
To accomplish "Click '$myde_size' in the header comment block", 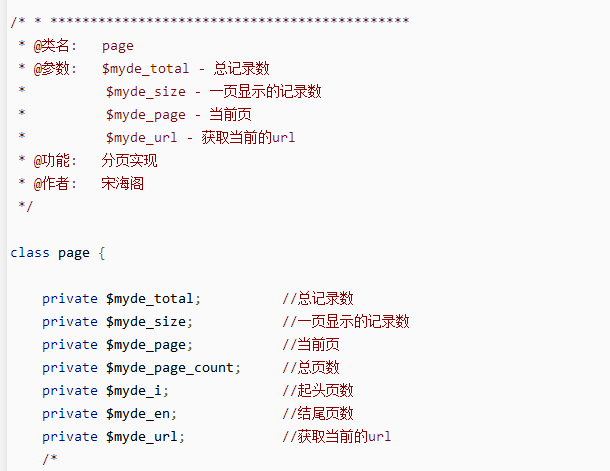I will tap(146, 91).
